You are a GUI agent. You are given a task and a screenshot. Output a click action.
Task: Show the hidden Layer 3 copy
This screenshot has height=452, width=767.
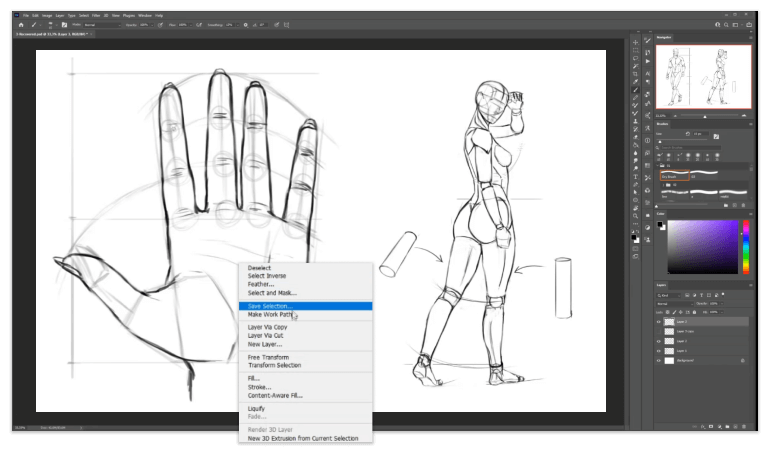(659, 332)
